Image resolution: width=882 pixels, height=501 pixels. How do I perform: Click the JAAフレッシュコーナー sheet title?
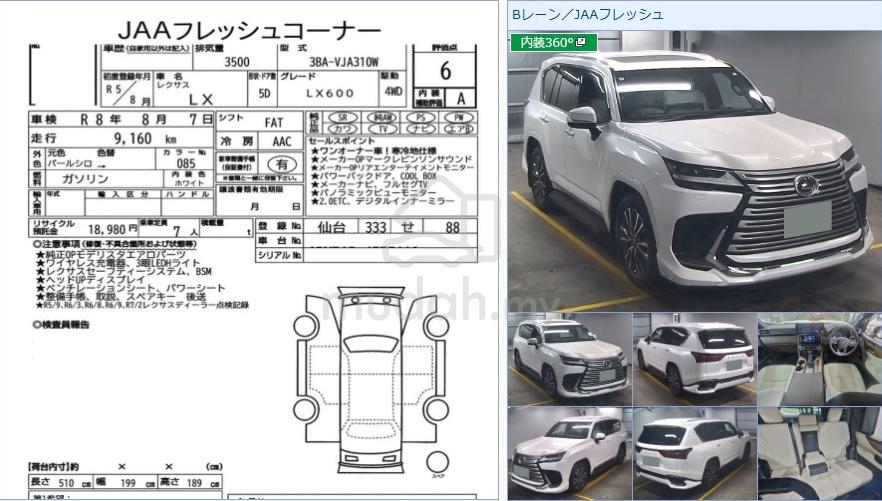(248, 27)
